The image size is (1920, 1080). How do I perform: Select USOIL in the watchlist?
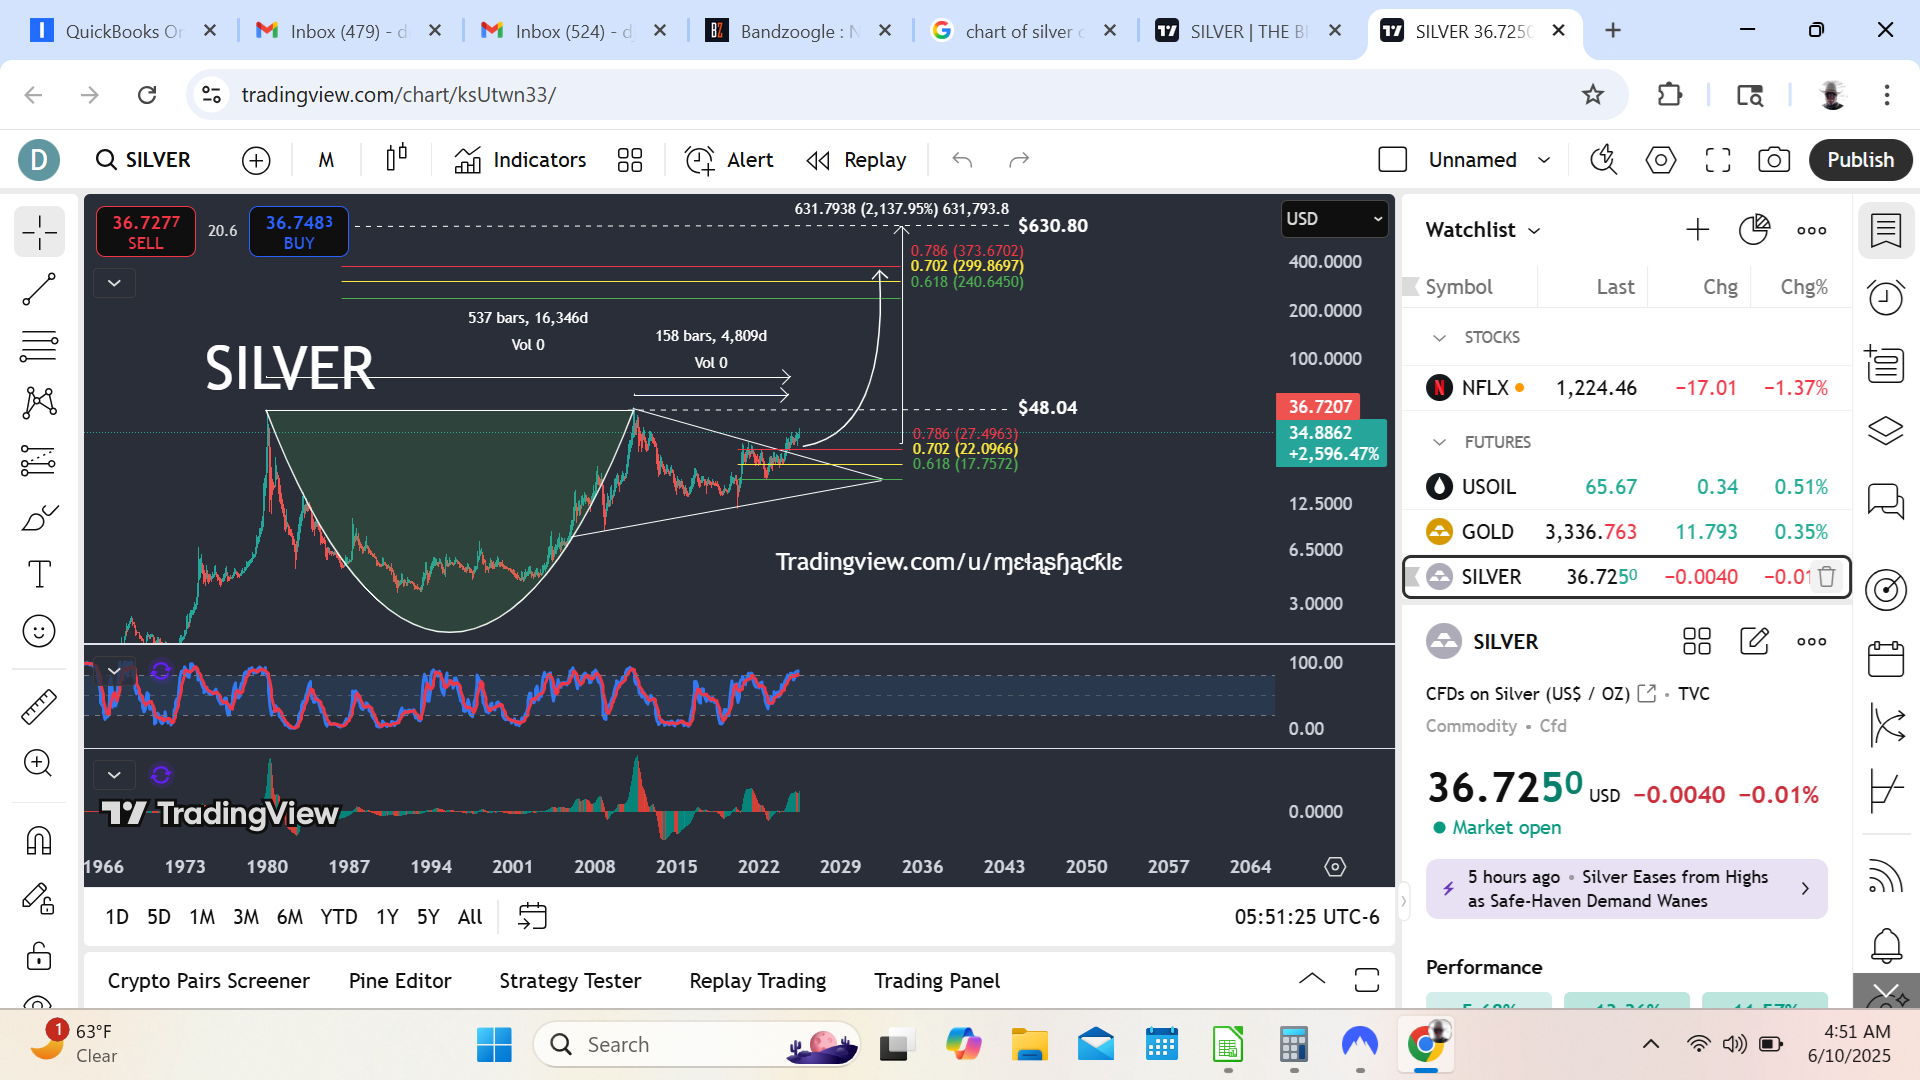click(x=1627, y=487)
